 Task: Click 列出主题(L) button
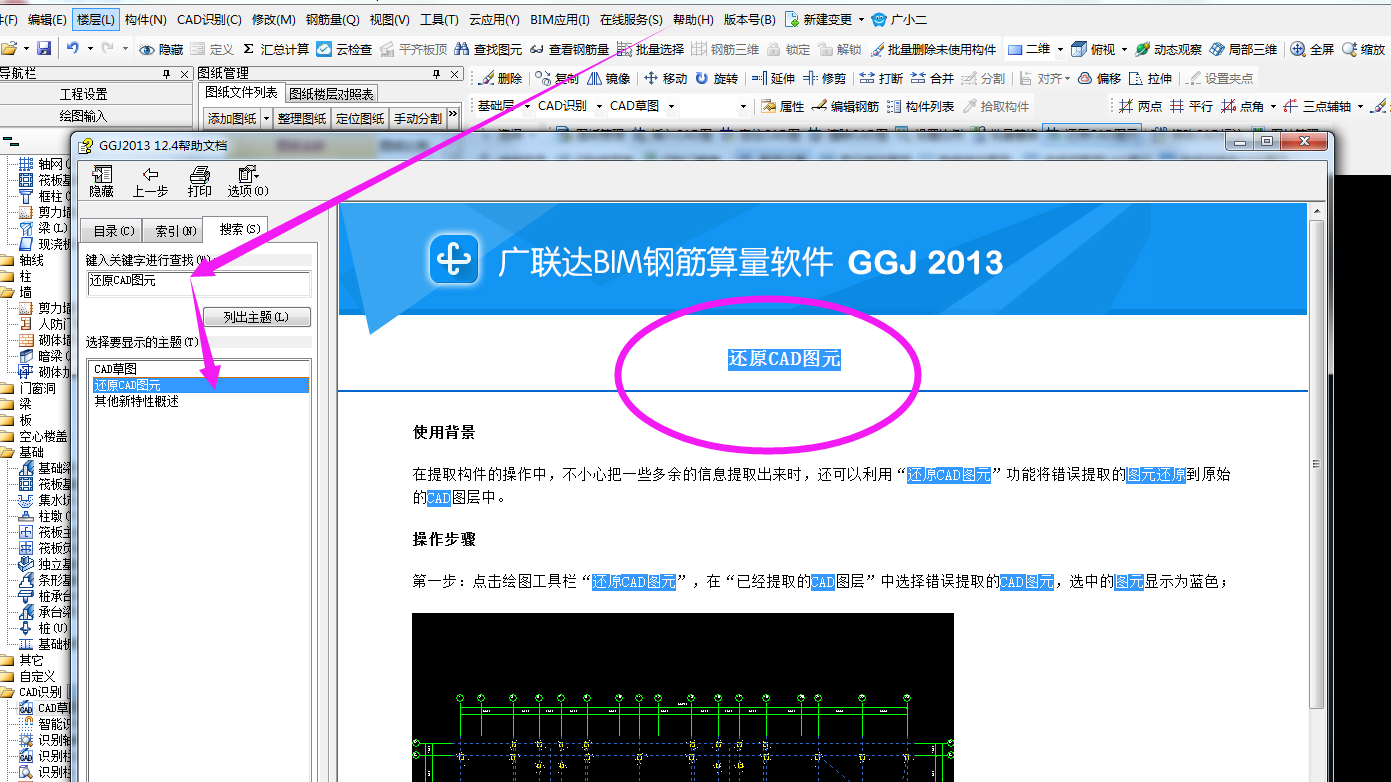click(257, 317)
